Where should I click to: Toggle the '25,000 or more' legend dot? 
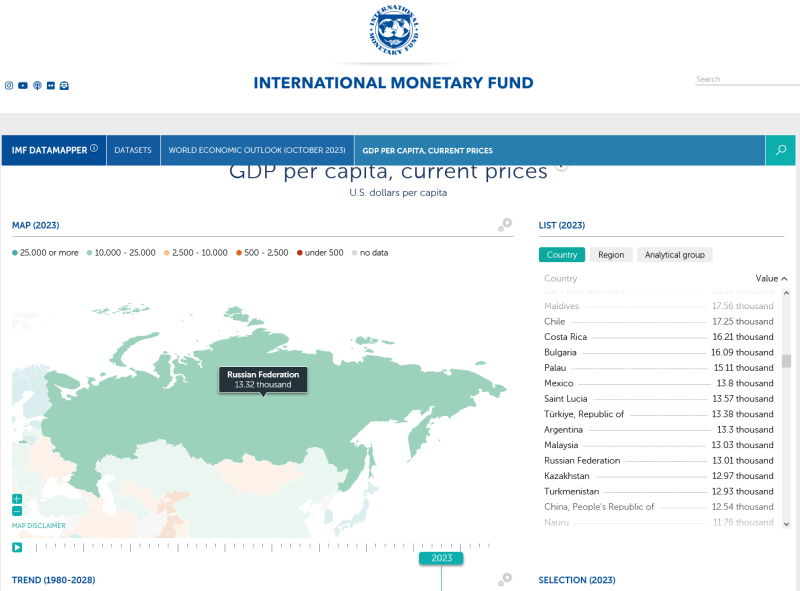click(15, 253)
